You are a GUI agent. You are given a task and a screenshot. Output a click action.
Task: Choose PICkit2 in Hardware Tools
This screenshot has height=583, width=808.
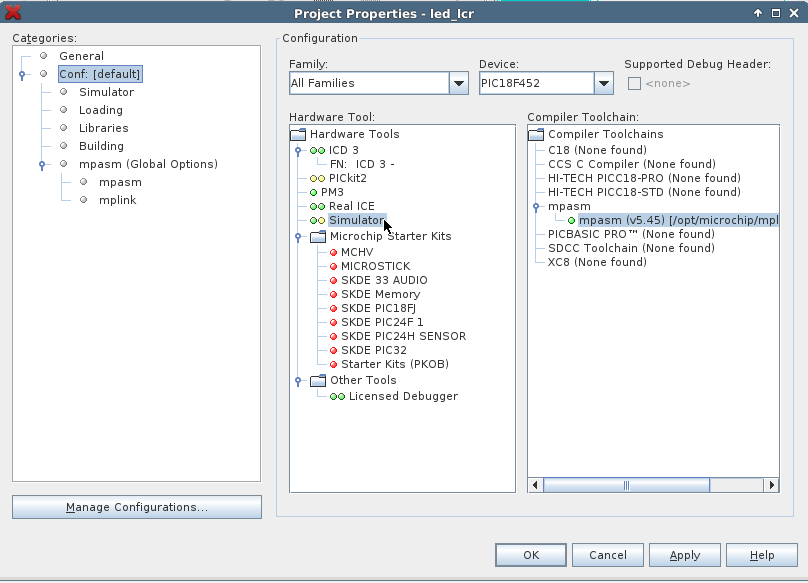[347, 178]
